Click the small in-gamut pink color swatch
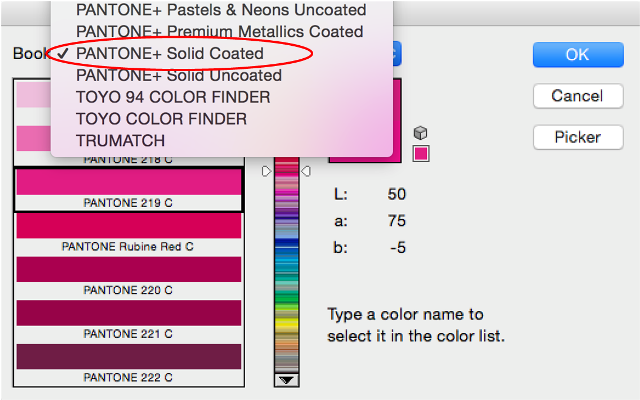Viewport: 640px width, 400px height. click(421, 154)
